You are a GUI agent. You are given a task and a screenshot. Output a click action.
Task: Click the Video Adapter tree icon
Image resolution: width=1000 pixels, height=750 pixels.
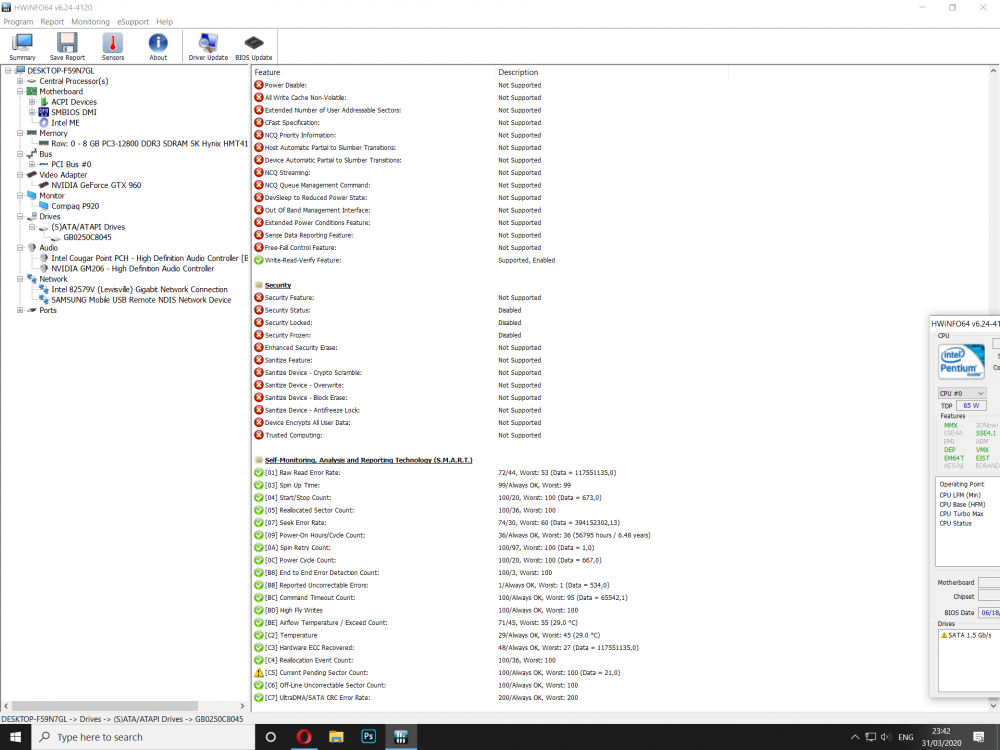31,175
